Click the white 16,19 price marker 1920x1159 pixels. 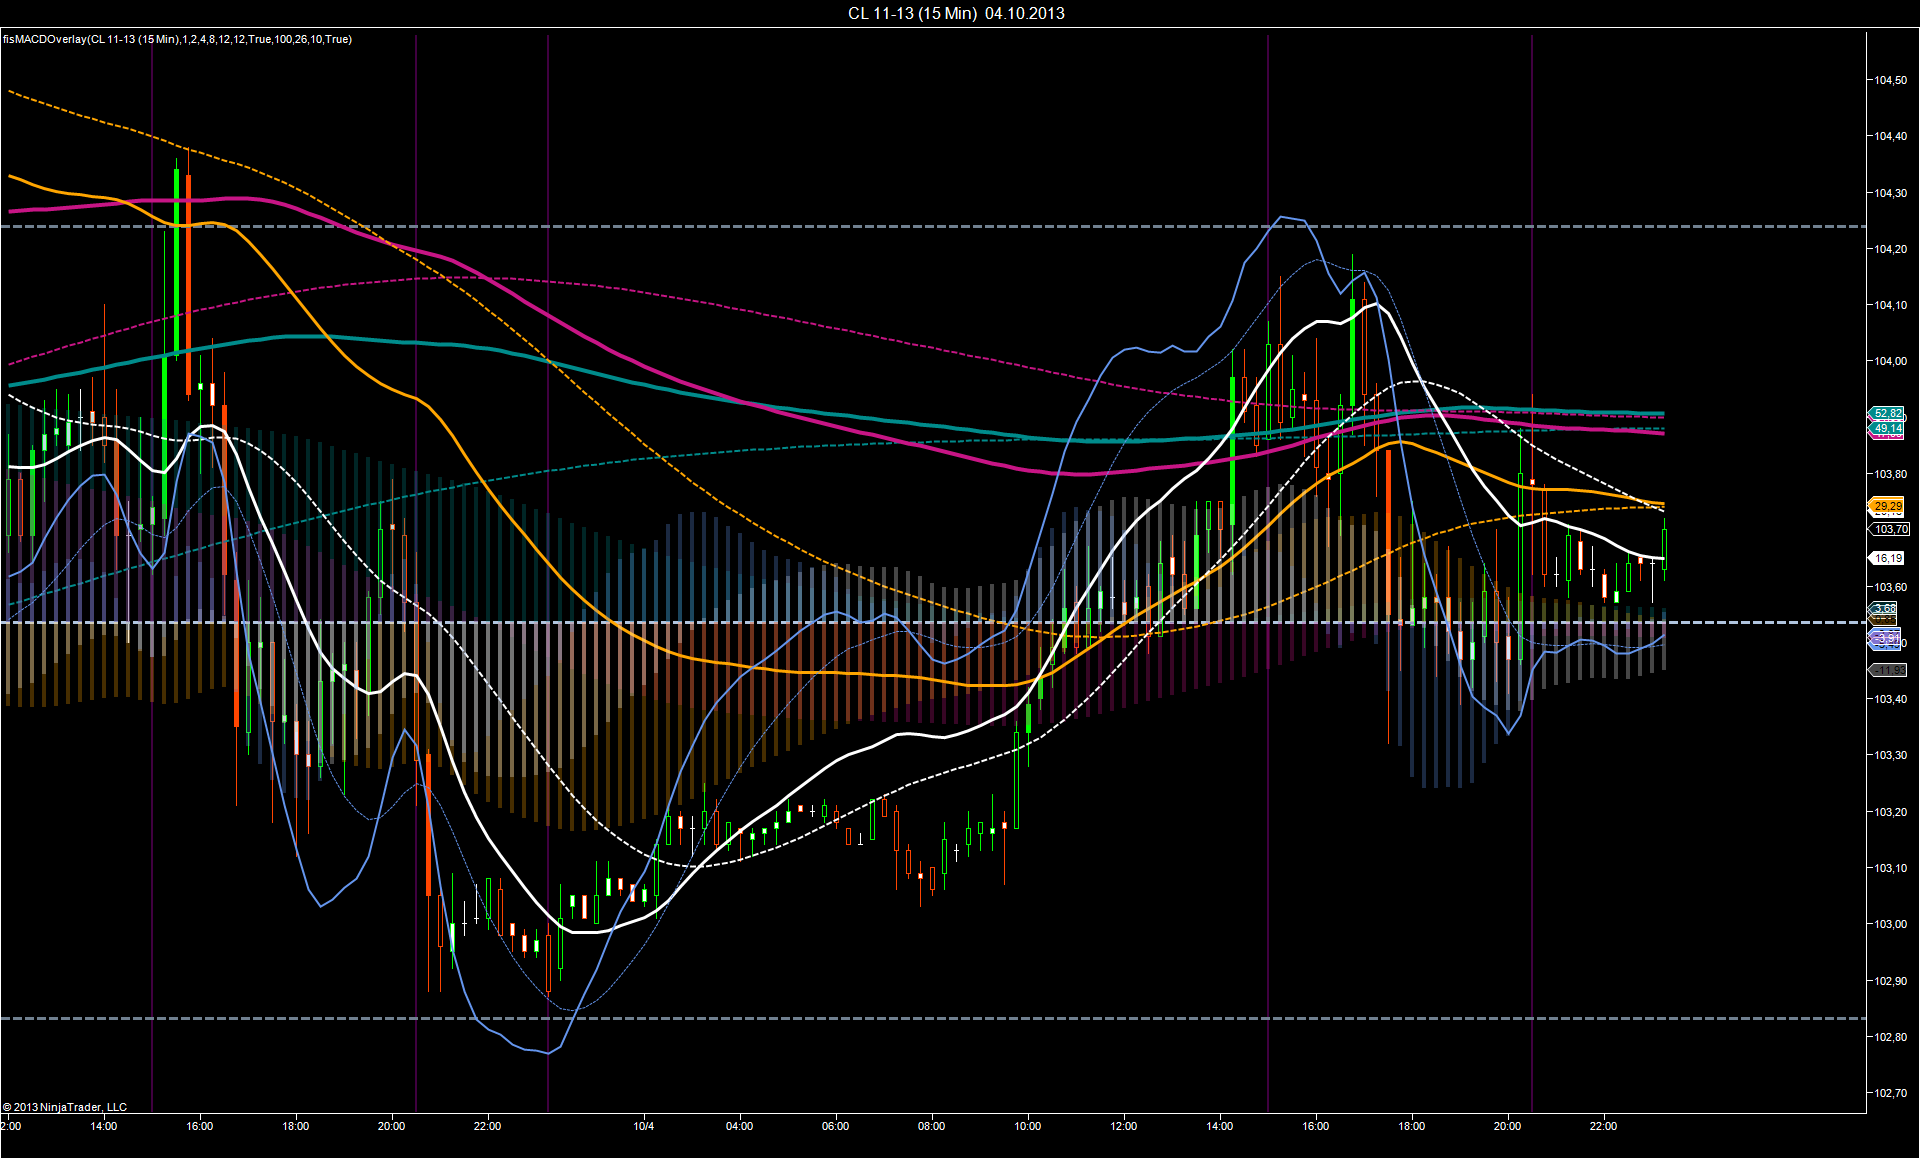click(1887, 558)
